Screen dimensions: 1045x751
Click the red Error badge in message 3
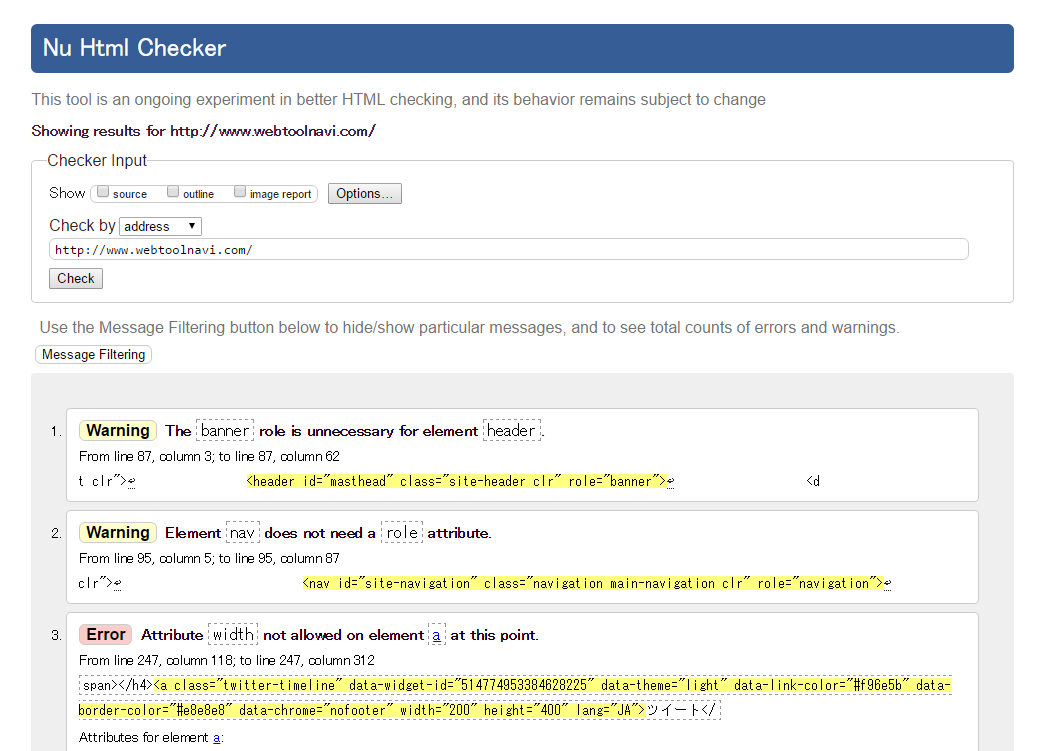(x=106, y=635)
